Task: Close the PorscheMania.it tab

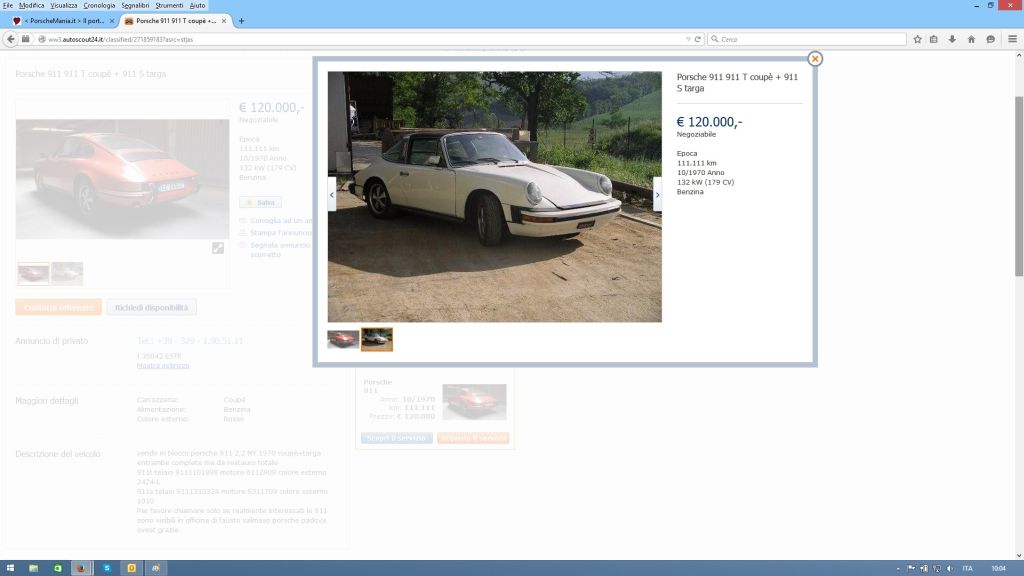Action: point(112,21)
